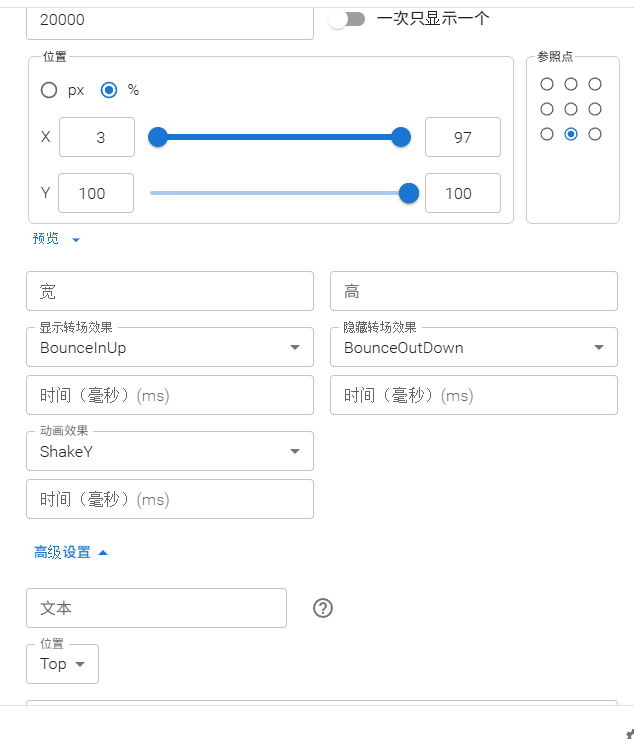Click the question mark help icon
This screenshot has height=739, width=634.
(323, 608)
